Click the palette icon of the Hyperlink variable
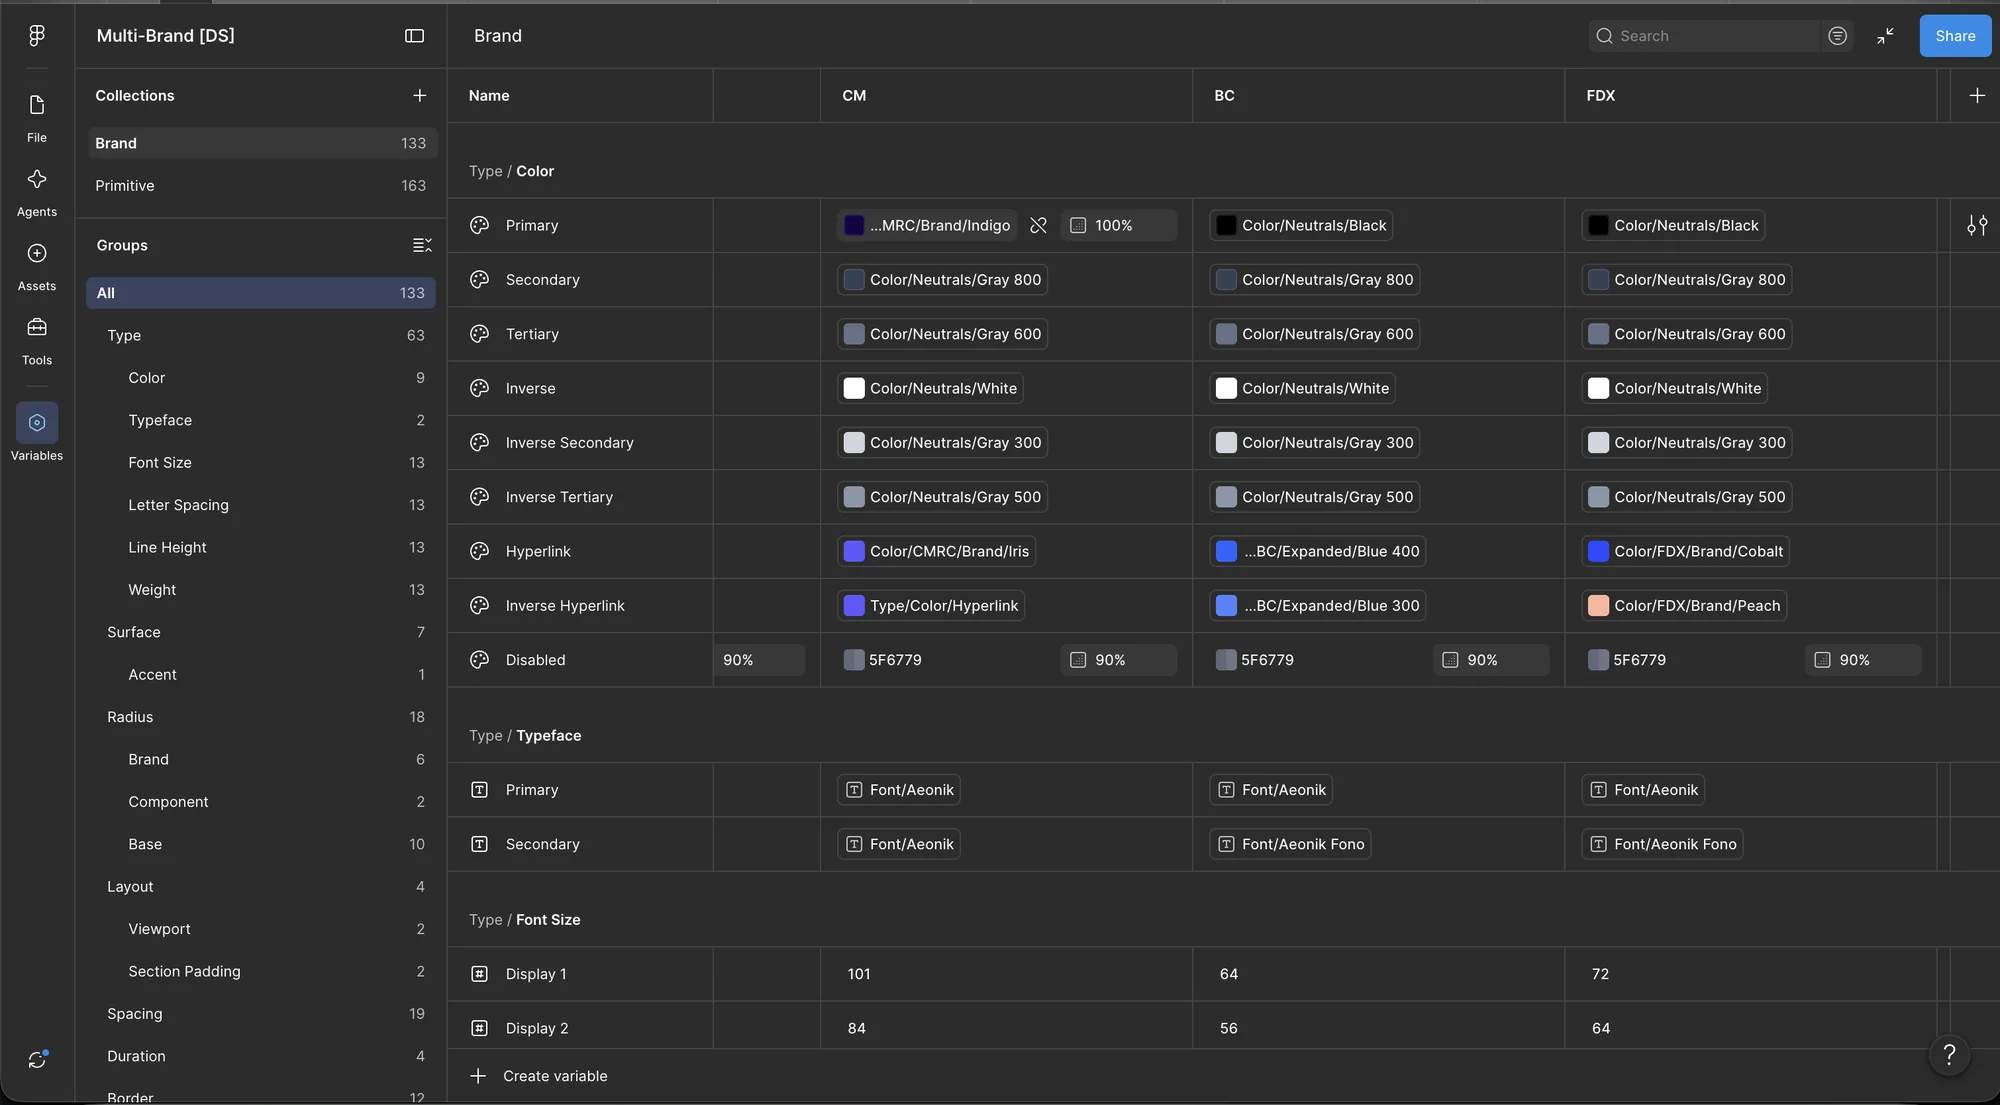 [480, 551]
